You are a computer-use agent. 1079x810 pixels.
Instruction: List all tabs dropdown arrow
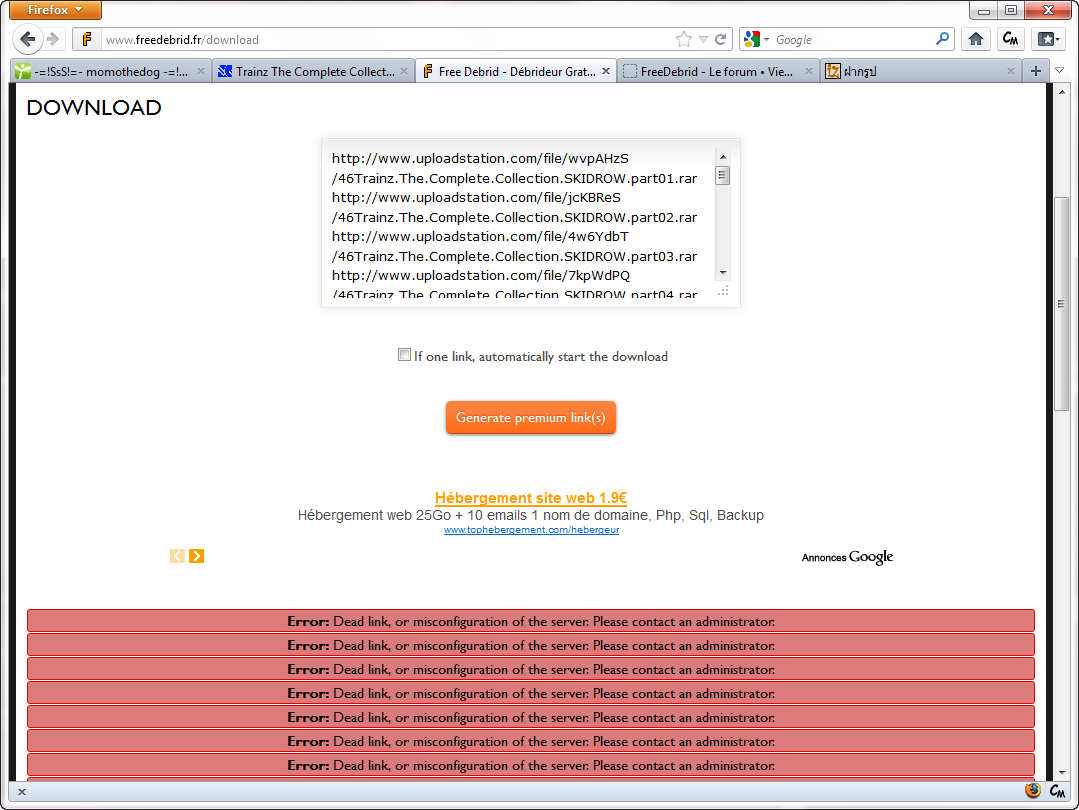point(1060,71)
